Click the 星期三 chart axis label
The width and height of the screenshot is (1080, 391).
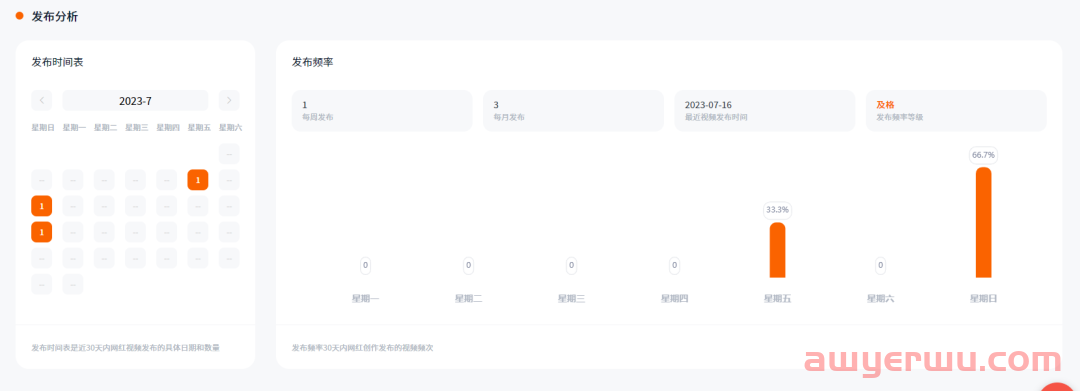pos(571,299)
